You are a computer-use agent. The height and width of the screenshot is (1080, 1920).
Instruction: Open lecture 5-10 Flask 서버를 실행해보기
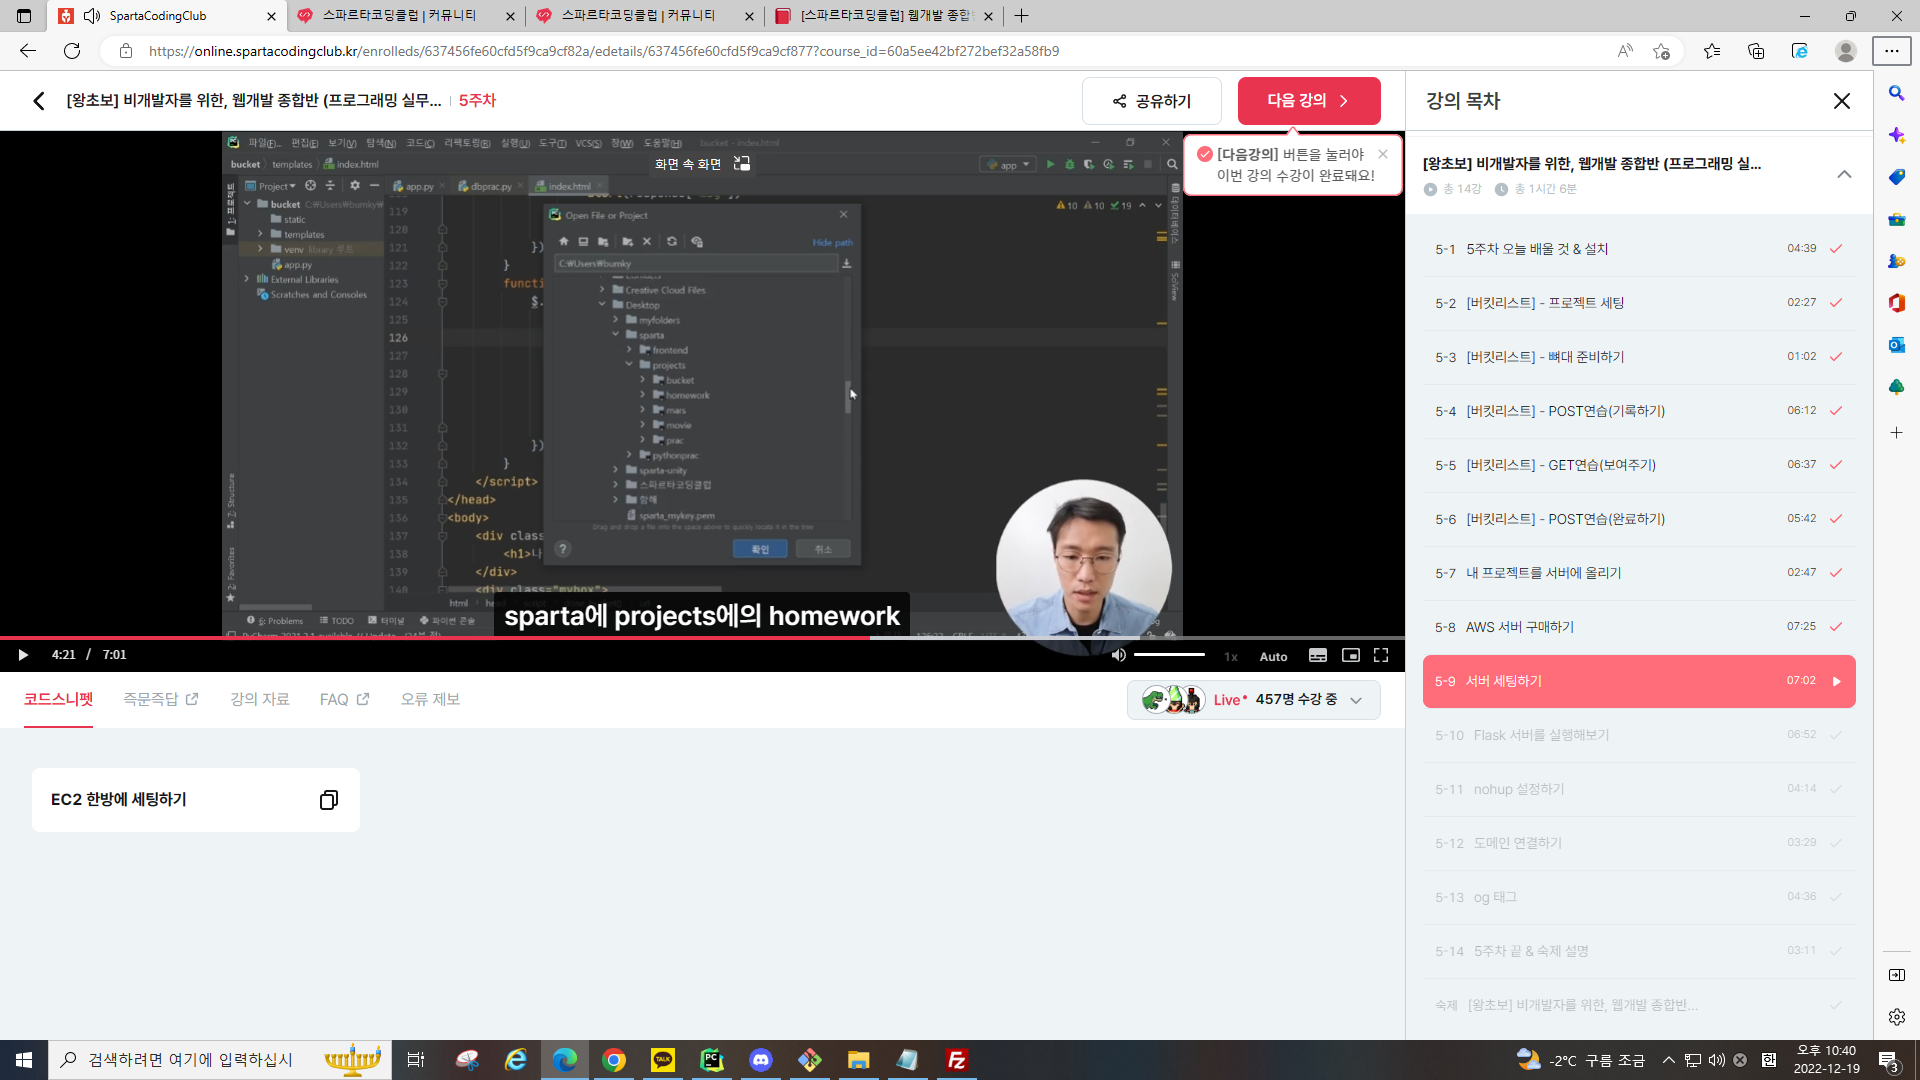tap(1639, 735)
